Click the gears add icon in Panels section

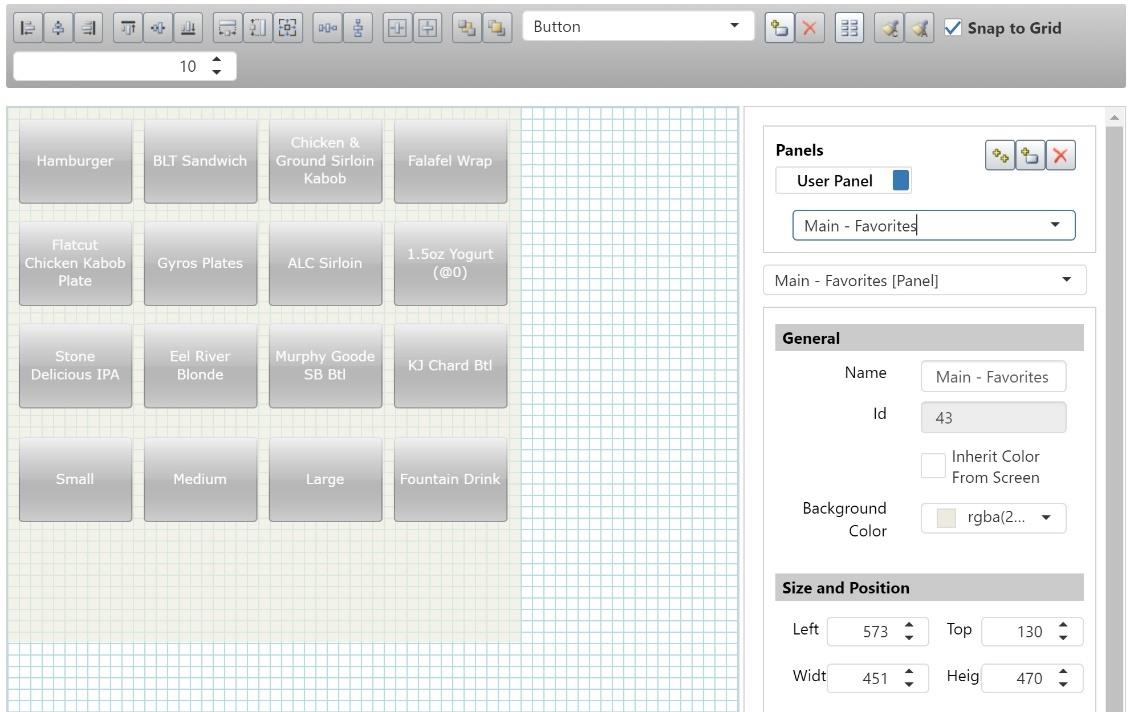[x=1000, y=155]
